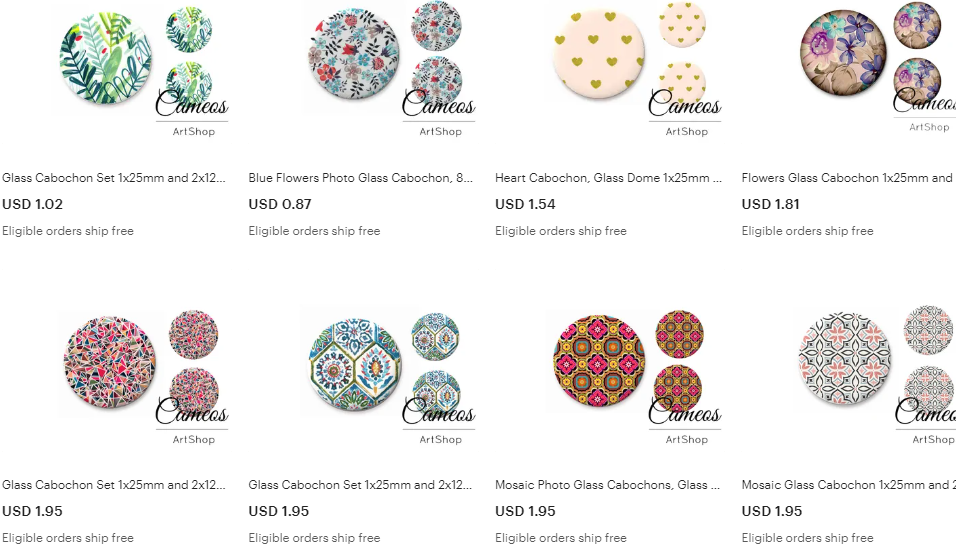
Task: Select the USD 1.81 price label
Action: 771,204
